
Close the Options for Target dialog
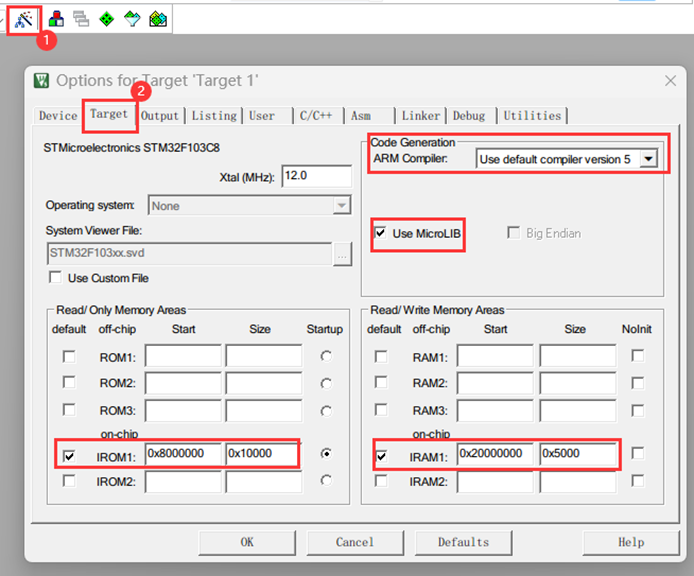[670, 81]
